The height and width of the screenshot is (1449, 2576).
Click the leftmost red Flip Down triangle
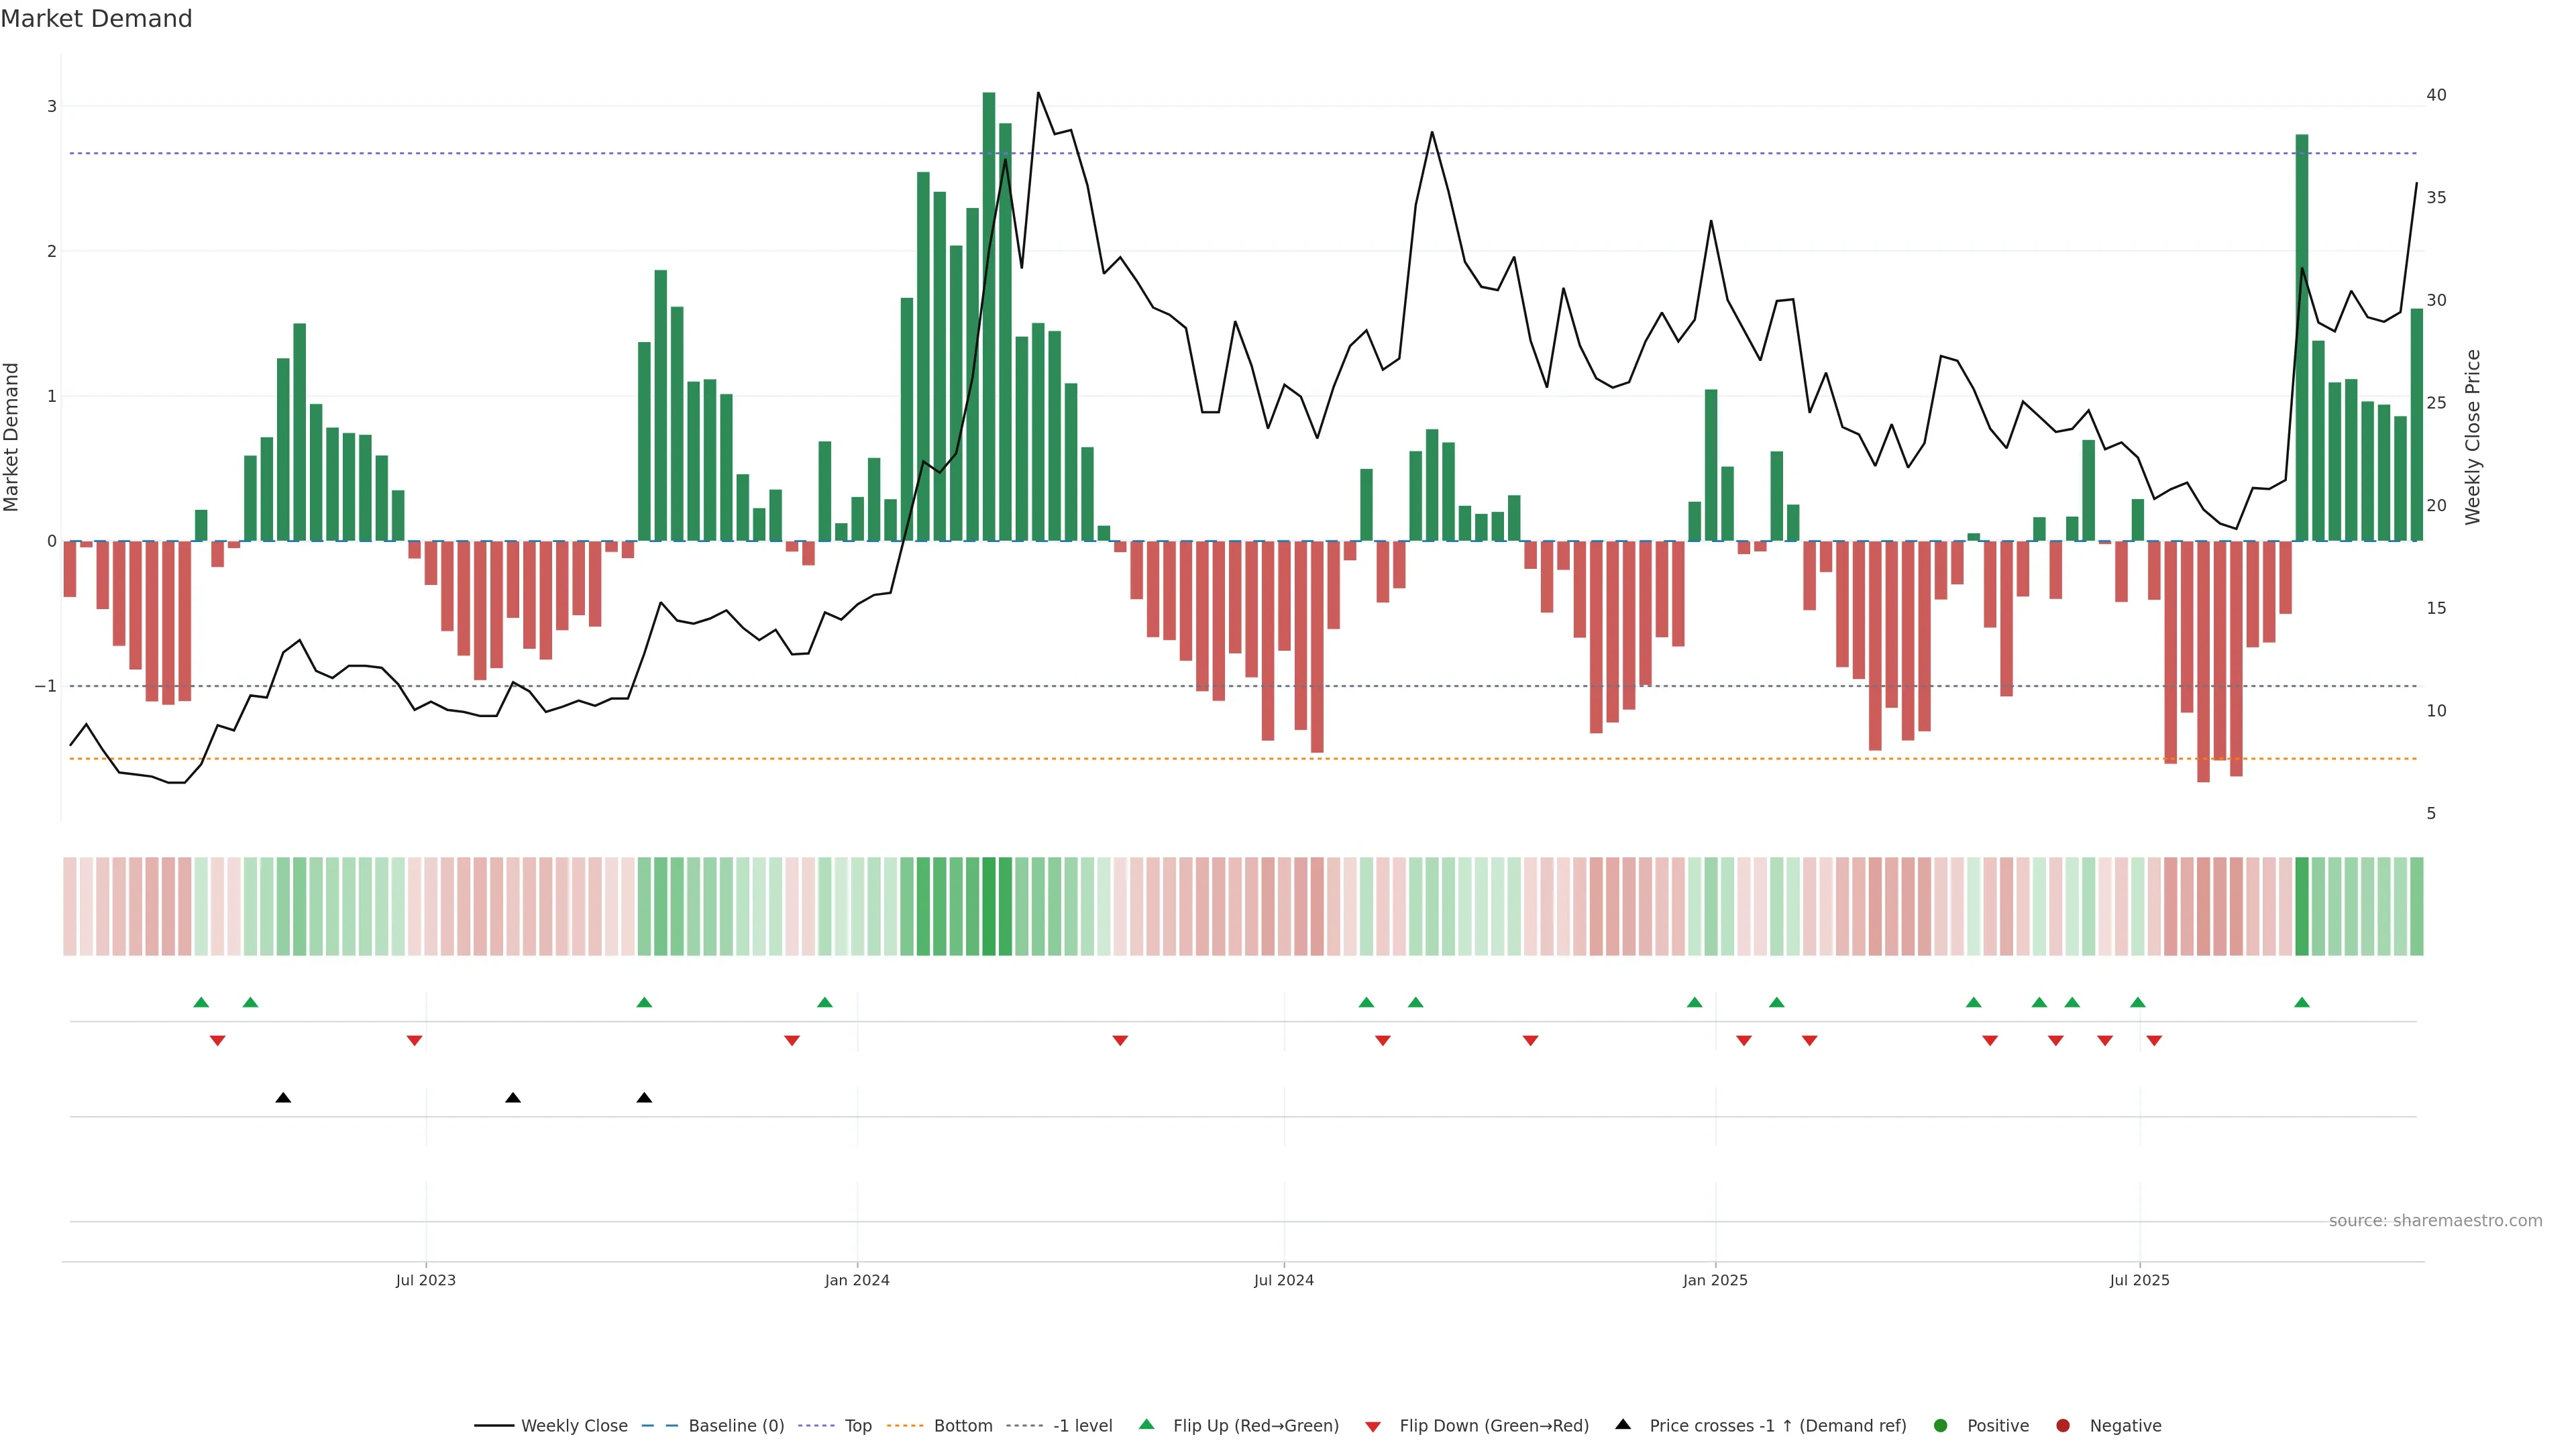click(217, 1041)
